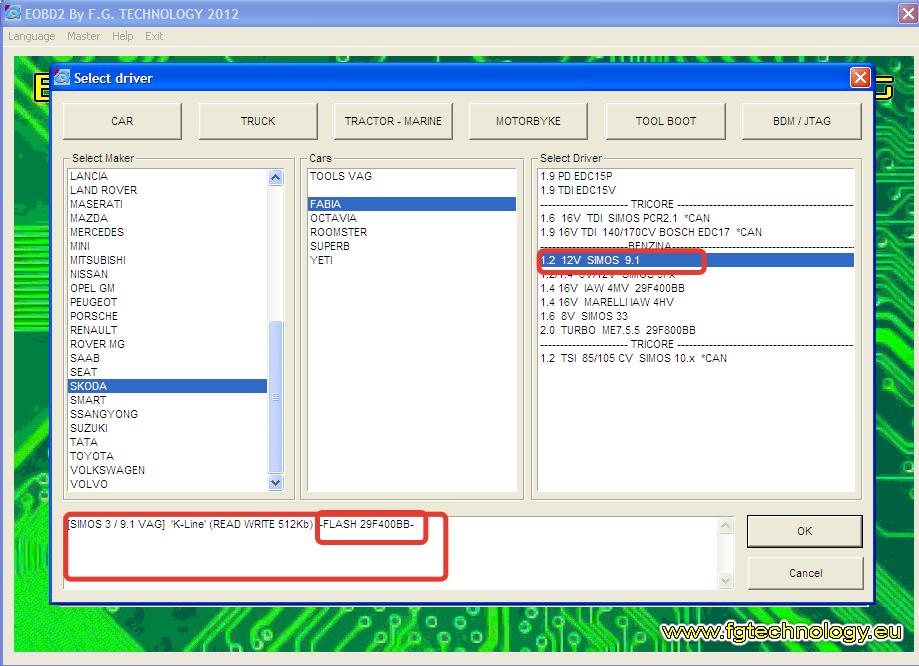The width and height of the screenshot is (919, 666).
Task: Click the Exit menu item
Action: coord(154,36)
